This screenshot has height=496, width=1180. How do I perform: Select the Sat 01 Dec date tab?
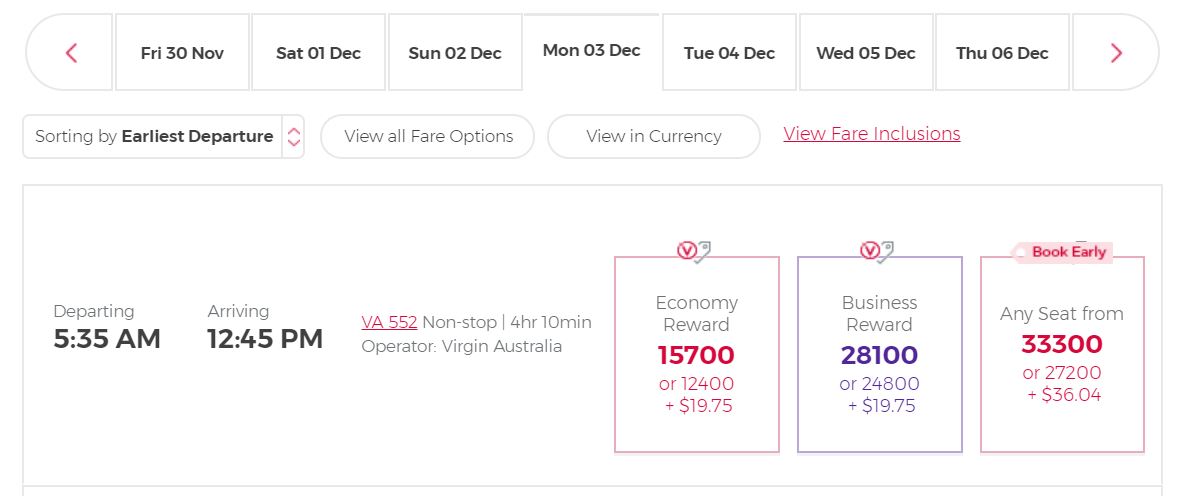[318, 53]
